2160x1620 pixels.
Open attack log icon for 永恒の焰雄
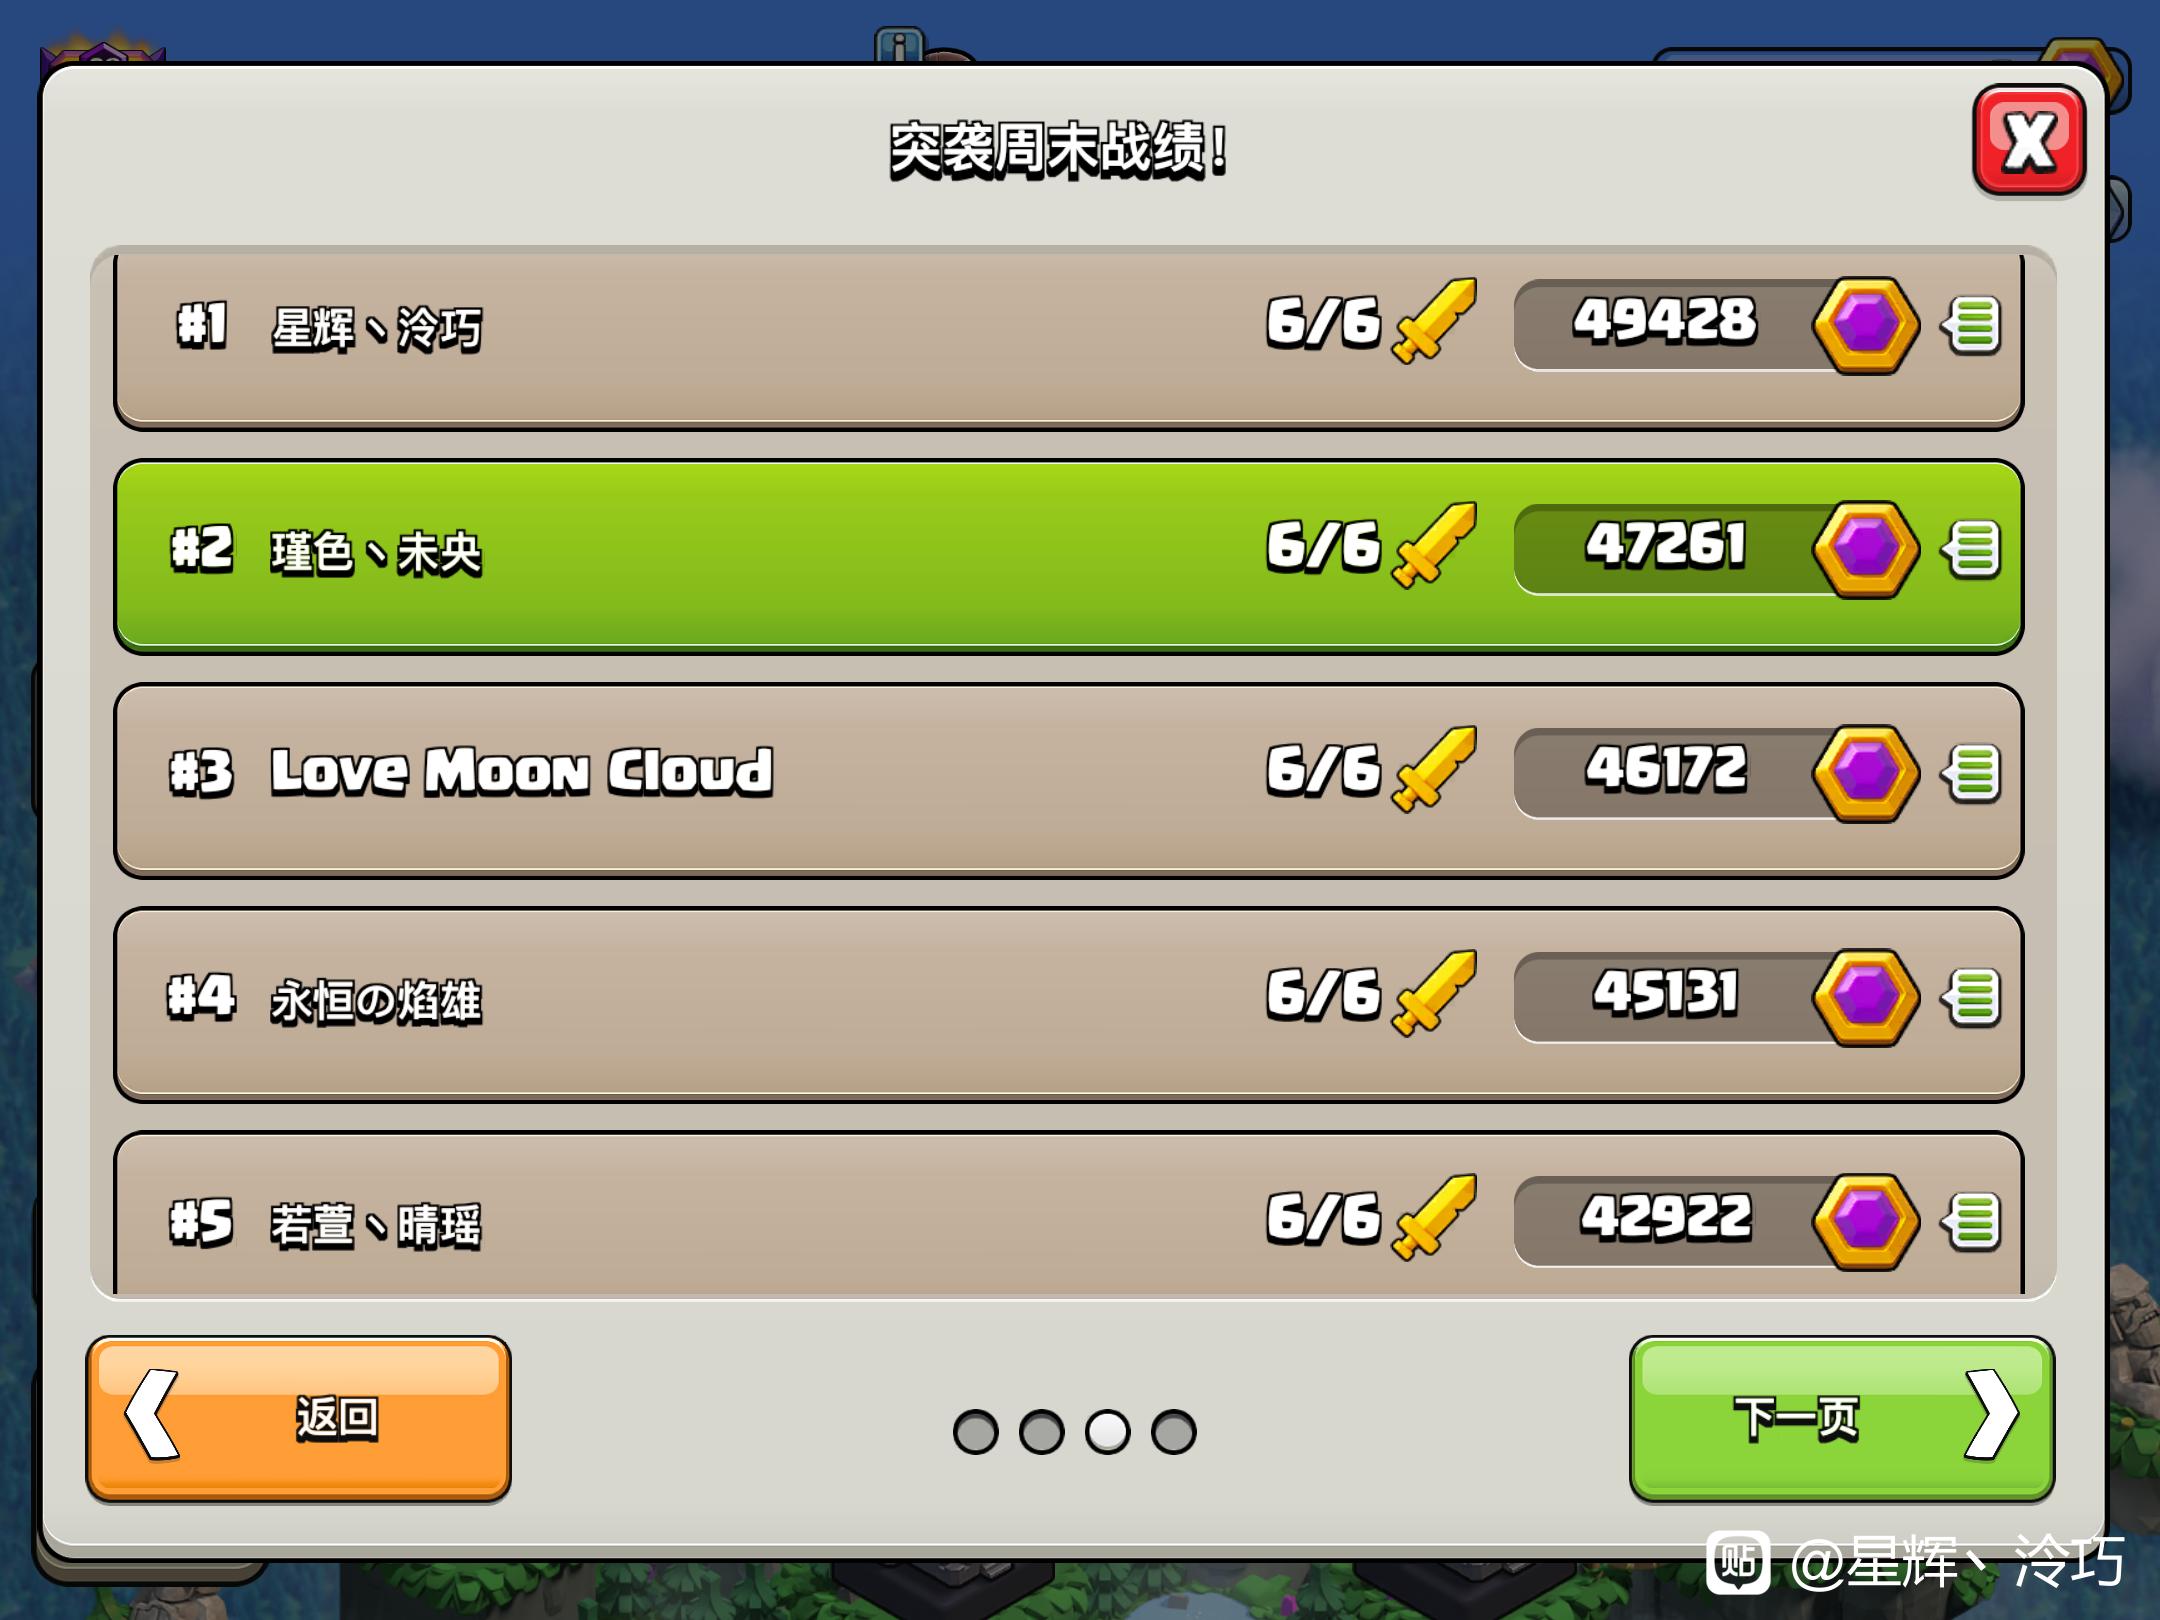pyautogui.click(x=1972, y=997)
